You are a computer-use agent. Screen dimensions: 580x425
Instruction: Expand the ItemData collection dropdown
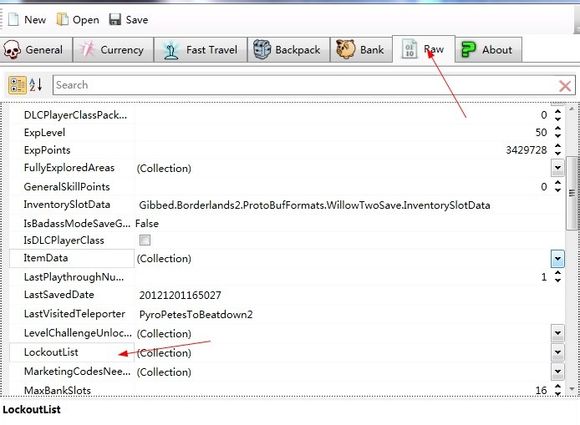tap(557, 258)
